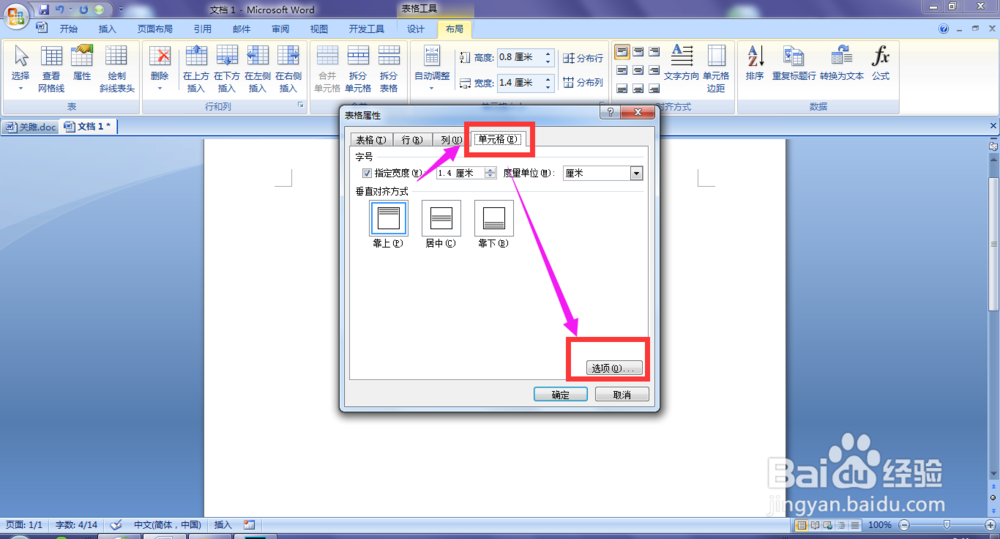Click dialog help question mark button
This screenshot has height=539, width=1000.
click(x=610, y=112)
